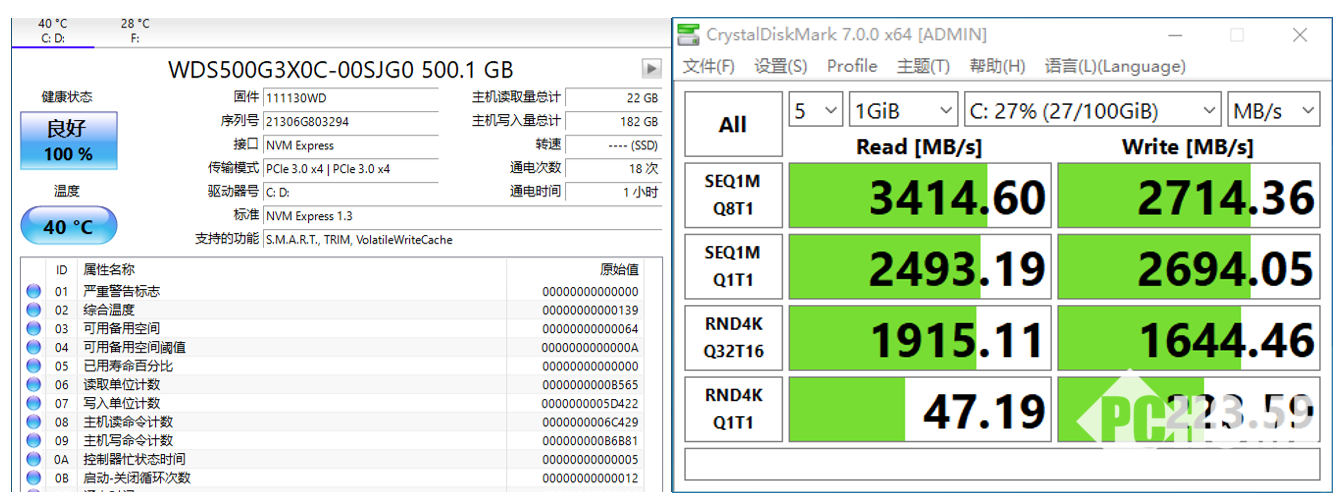Click the blue status orb for attribute 08
This screenshot has width=1337, height=498.
(33, 422)
